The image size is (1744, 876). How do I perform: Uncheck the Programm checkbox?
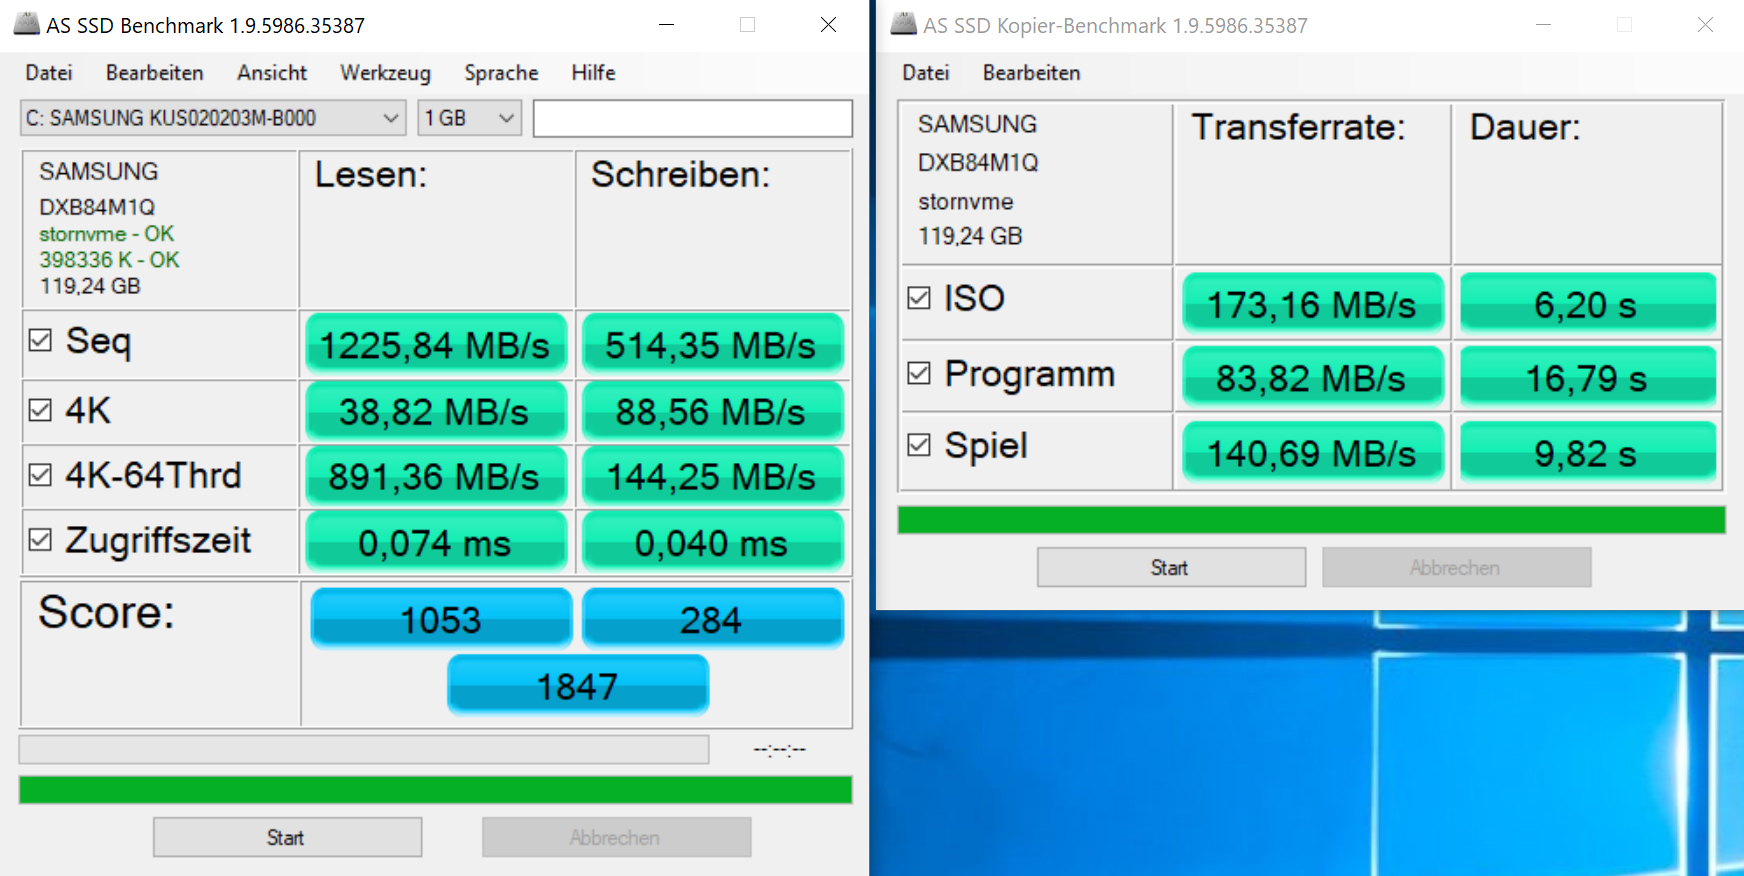(919, 373)
